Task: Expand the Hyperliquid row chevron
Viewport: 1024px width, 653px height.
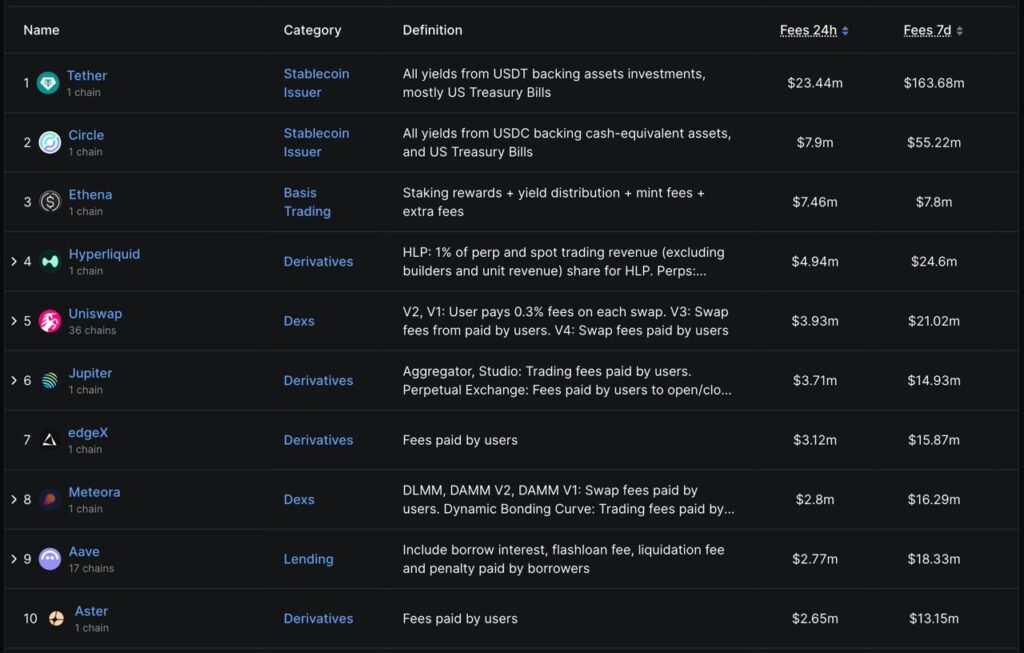Action: 14,262
